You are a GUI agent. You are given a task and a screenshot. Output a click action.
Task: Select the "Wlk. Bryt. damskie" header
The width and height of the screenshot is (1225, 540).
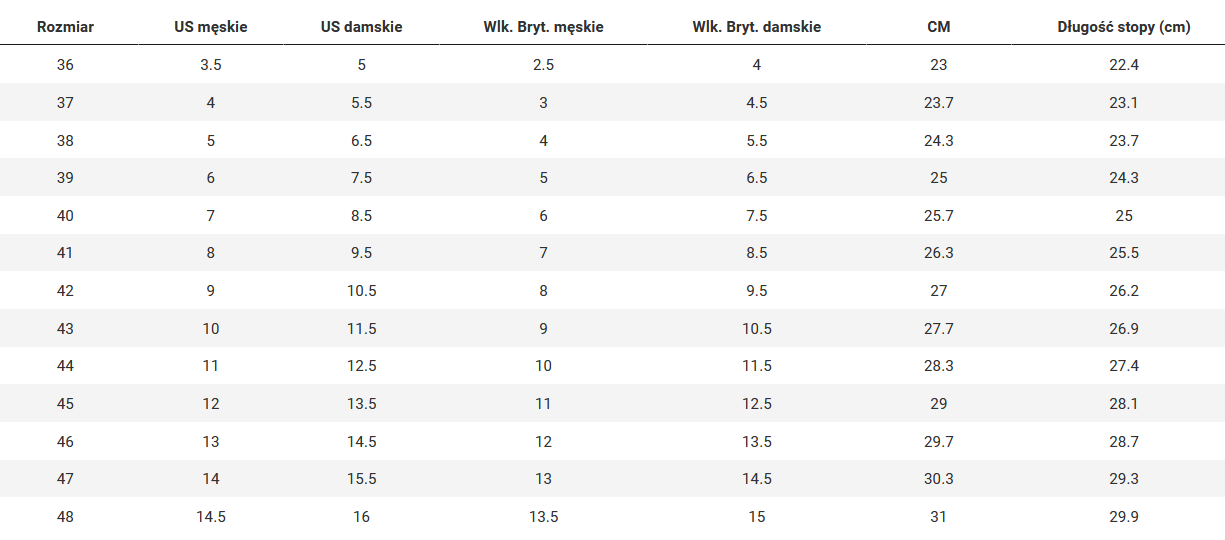point(756,27)
